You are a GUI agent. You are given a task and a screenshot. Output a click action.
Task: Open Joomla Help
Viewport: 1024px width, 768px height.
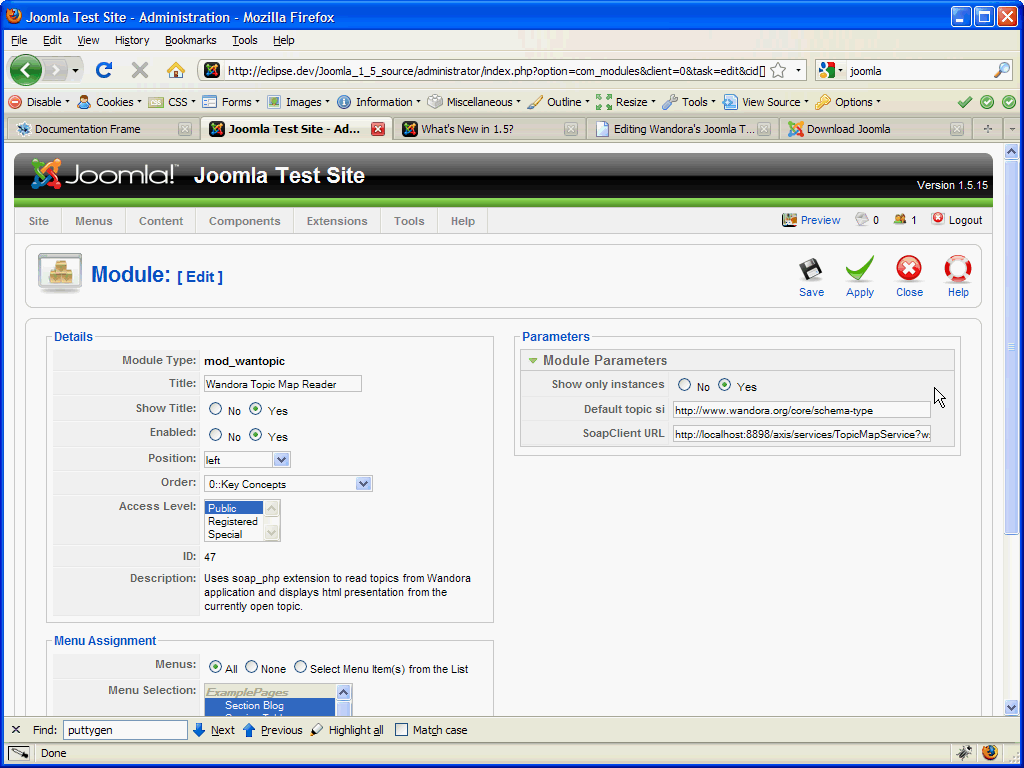(957, 276)
